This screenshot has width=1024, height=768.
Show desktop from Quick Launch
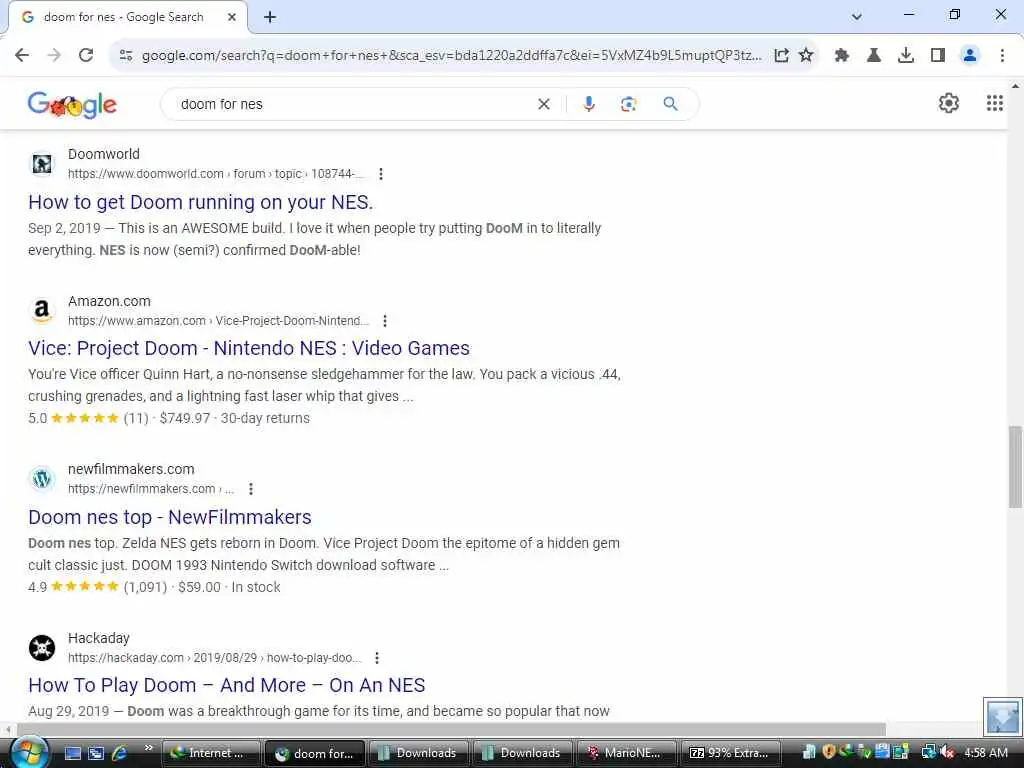72,753
